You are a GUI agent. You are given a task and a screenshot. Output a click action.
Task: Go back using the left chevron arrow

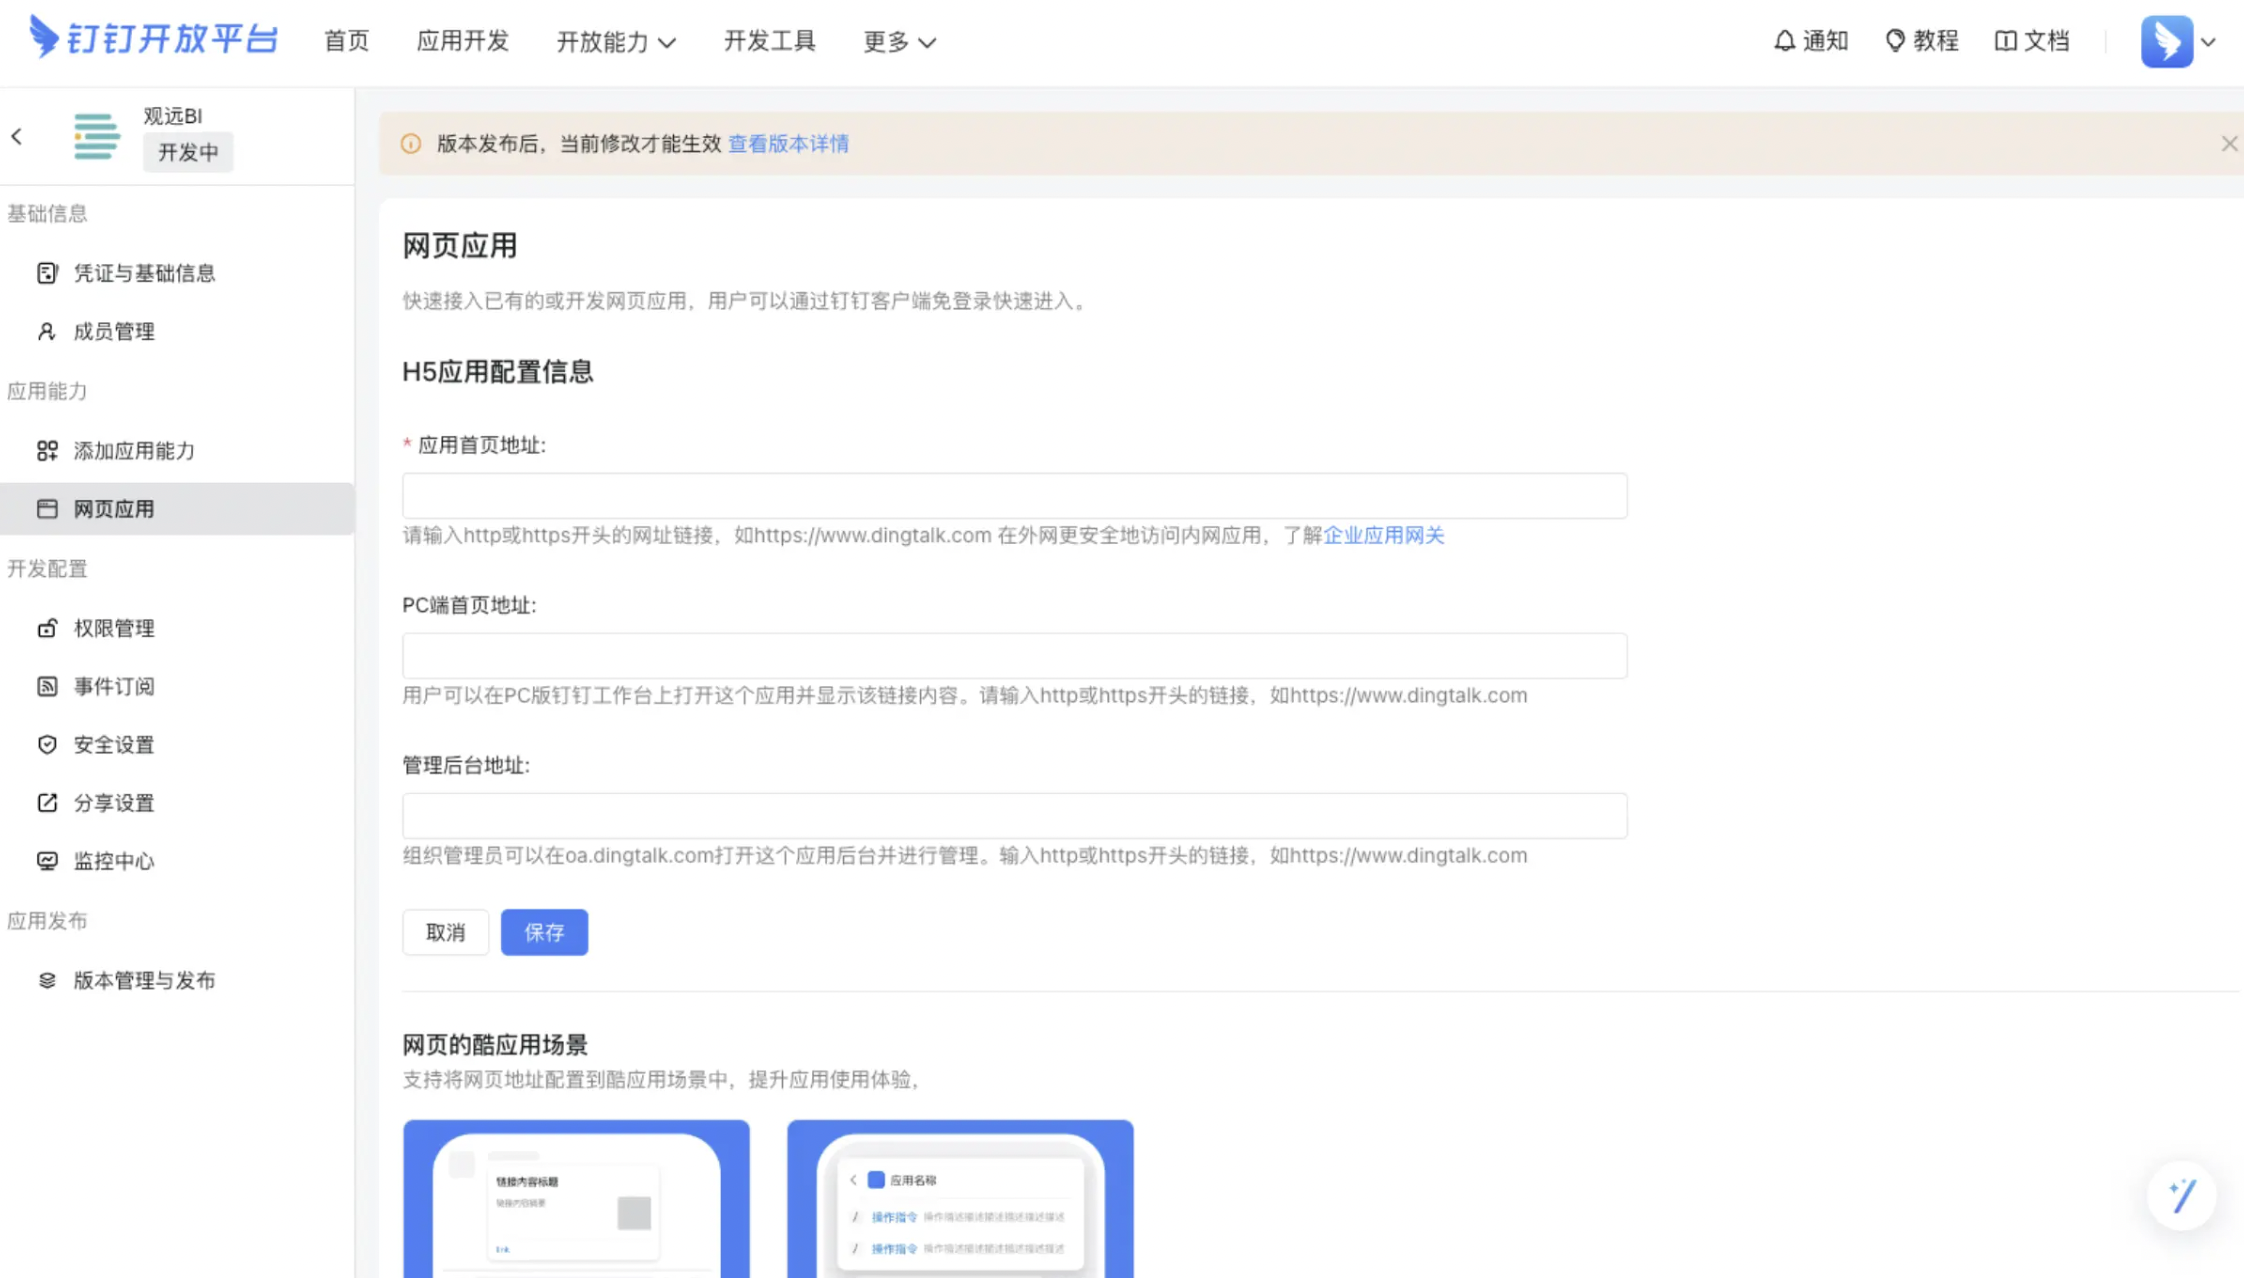(x=17, y=137)
